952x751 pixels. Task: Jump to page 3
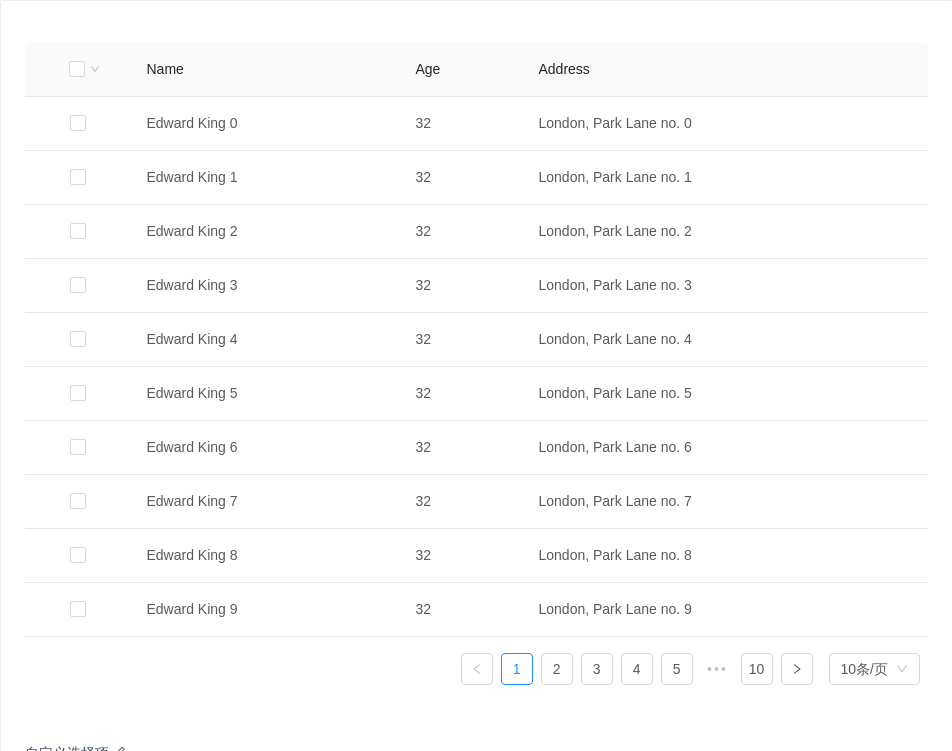[597, 669]
